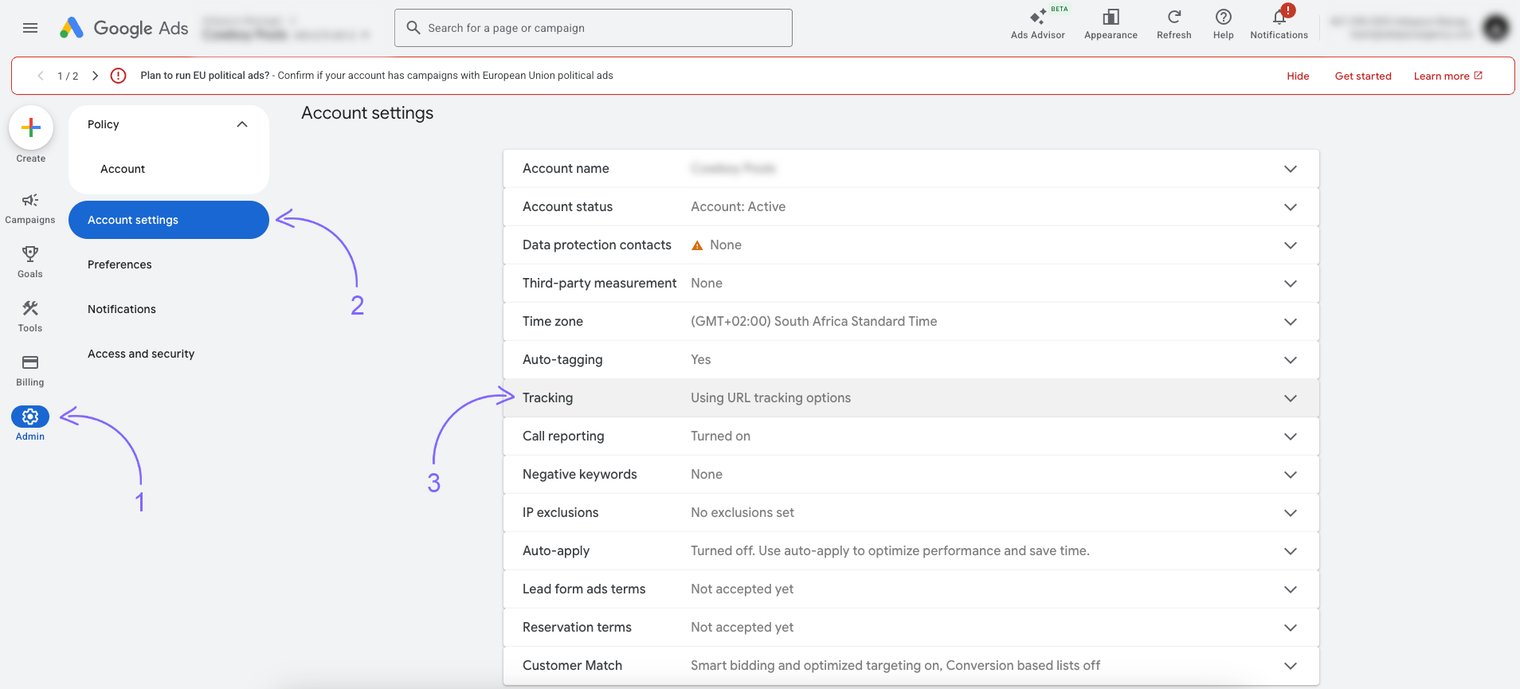Open the Notifications bell
Viewport: 1520px width, 689px height.
[1279, 18]
